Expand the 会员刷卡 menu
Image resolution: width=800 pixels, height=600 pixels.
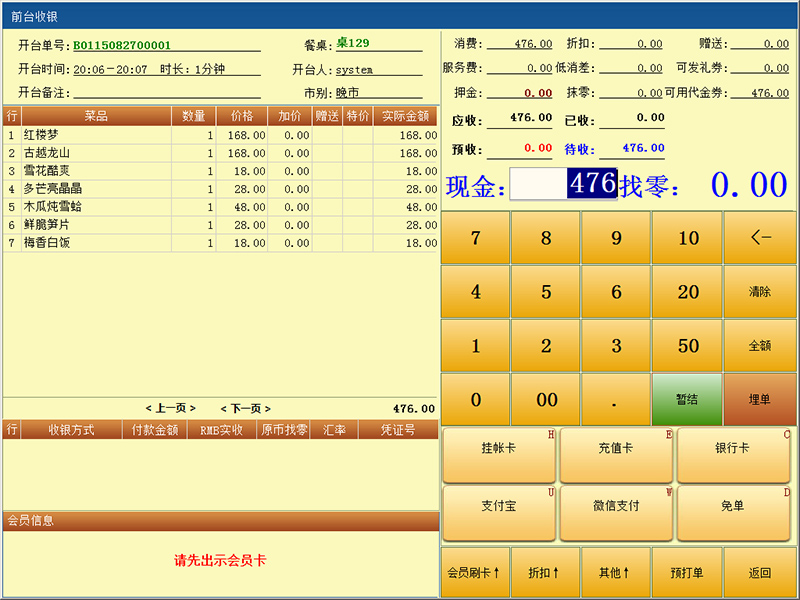tap(476, 572)
